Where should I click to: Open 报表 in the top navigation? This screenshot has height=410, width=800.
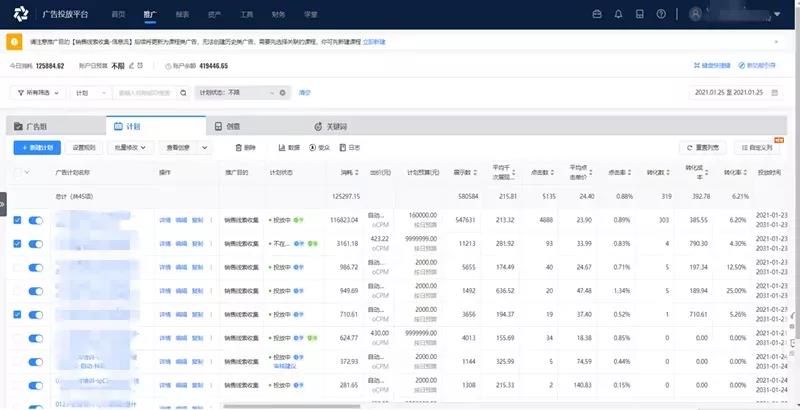tap(181, 14)
